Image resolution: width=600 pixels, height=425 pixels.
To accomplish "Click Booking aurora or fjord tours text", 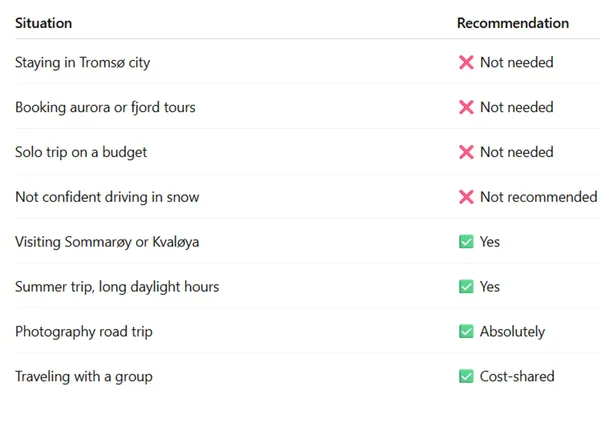I will pos(105,107).
